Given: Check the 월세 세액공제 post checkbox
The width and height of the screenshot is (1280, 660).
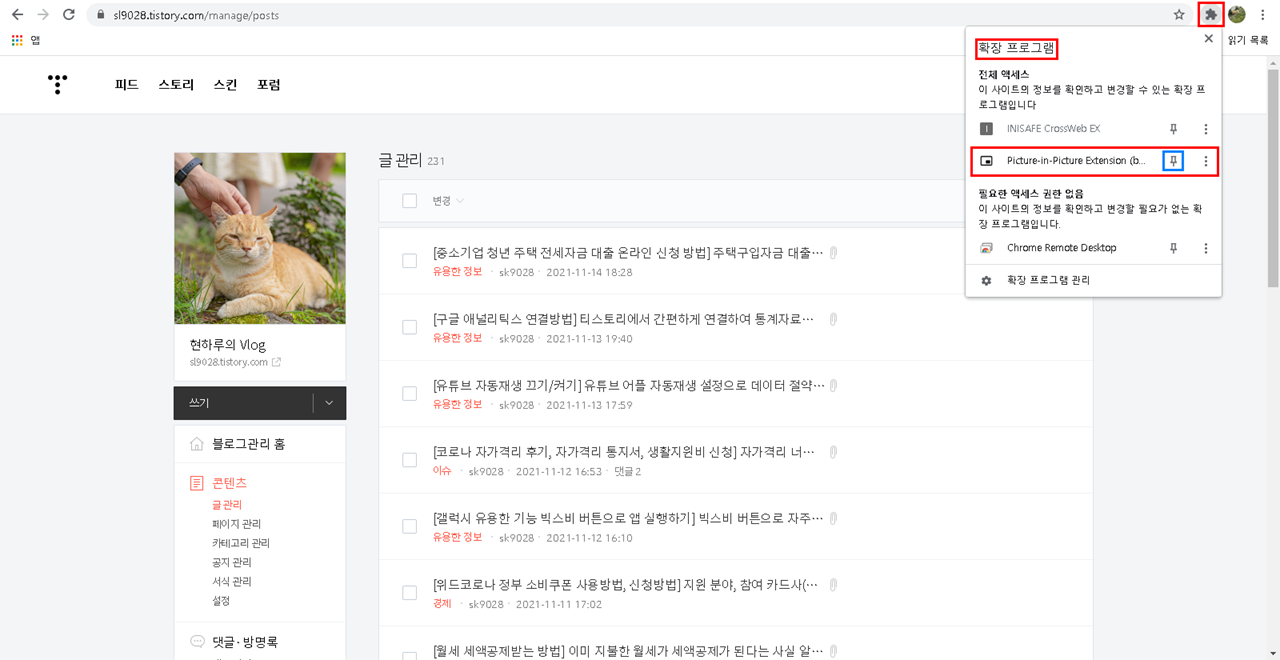Looking at the screenshot, I should coord(409,654).
